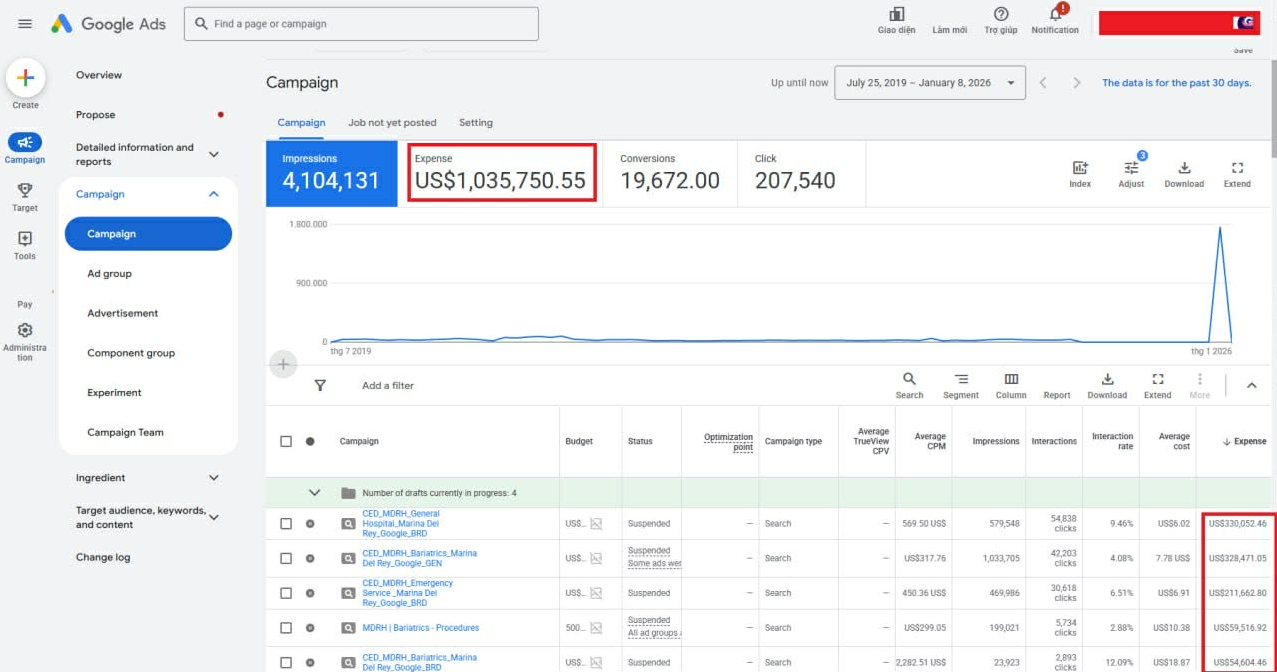Viewport: 1277px width, 672px height.
Task: Open Tools icon in left rail
Action: (x=25, y=239)
